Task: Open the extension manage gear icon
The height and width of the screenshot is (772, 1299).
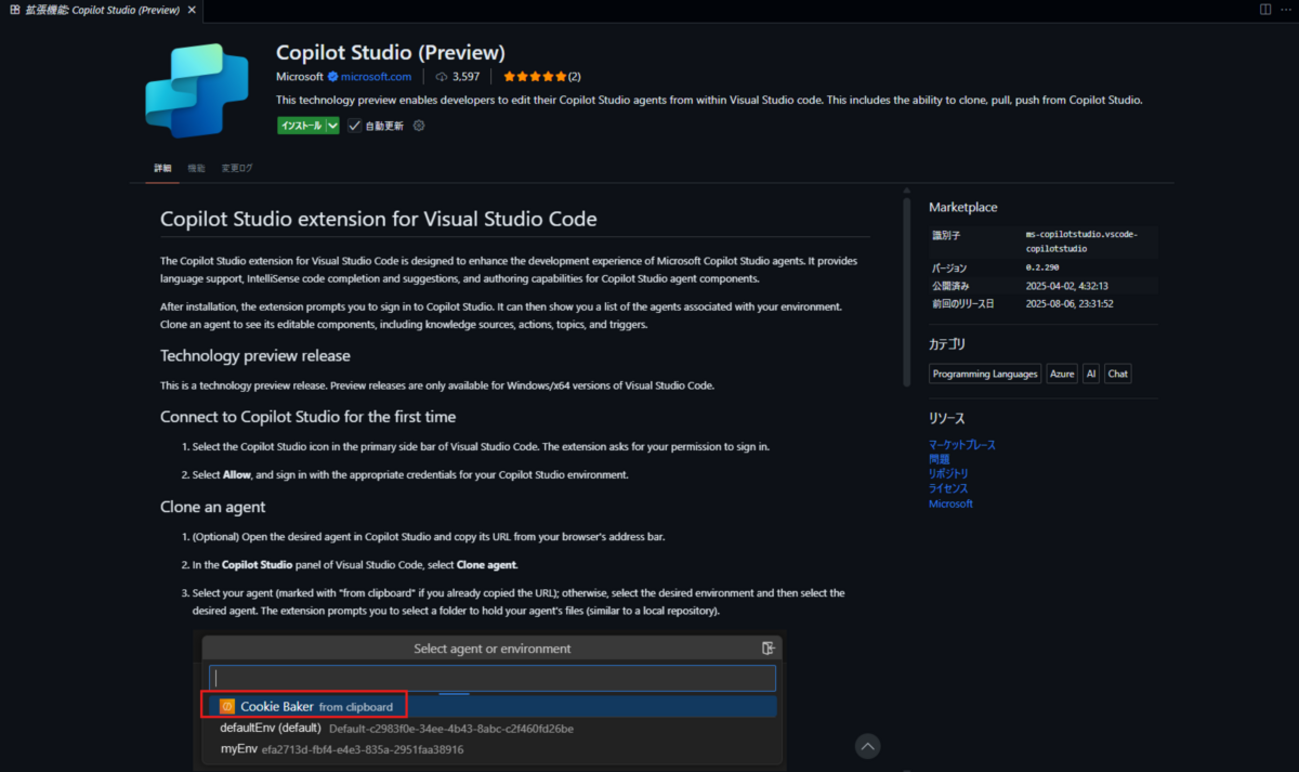Action: [x=419, y=126]
